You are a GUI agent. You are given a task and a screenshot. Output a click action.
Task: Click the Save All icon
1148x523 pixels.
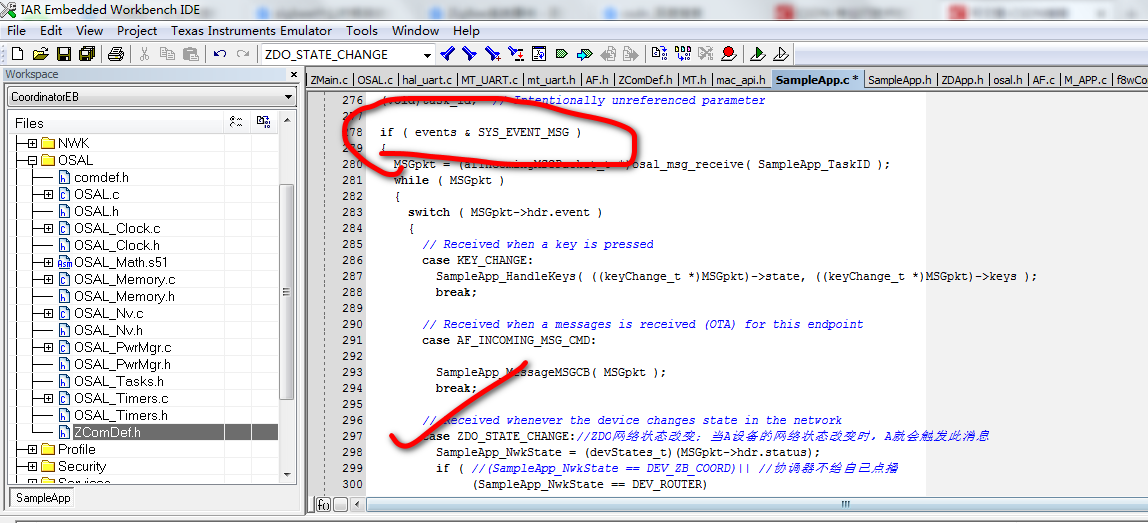click(x=86, y=54)
